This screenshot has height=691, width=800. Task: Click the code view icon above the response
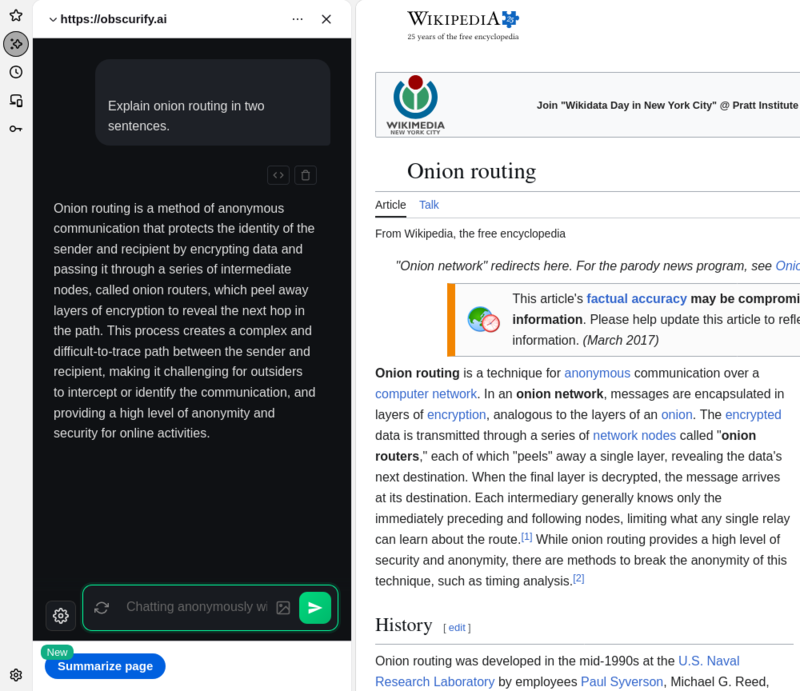pos(279,175)
